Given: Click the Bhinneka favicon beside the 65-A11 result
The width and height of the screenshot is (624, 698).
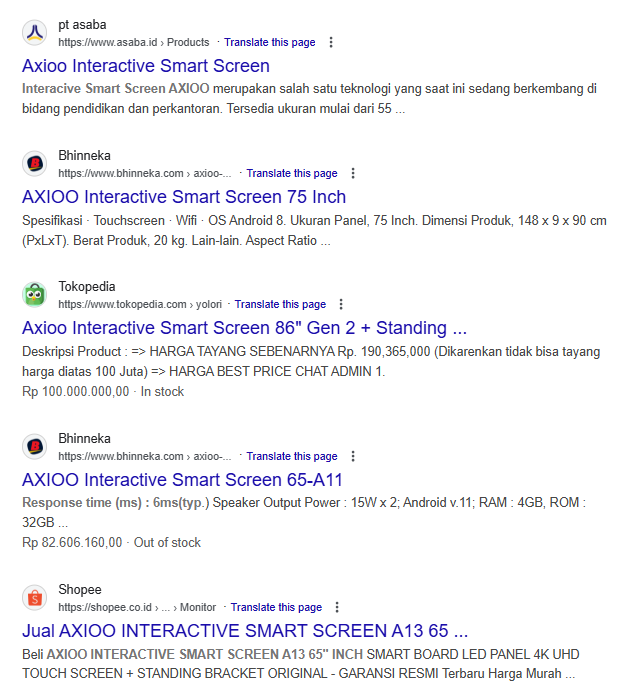Looking at the screenshot, I should click(35, 446).
